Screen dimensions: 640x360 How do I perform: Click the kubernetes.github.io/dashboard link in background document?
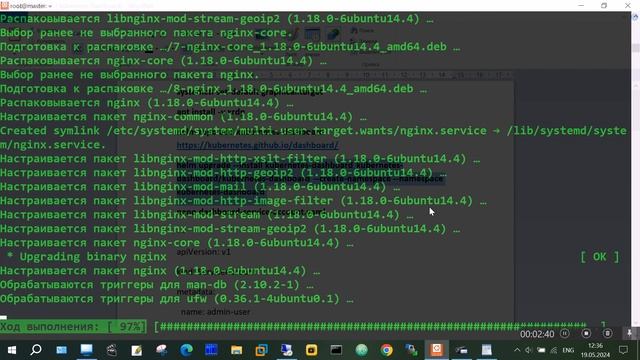(x=257, y=145)
